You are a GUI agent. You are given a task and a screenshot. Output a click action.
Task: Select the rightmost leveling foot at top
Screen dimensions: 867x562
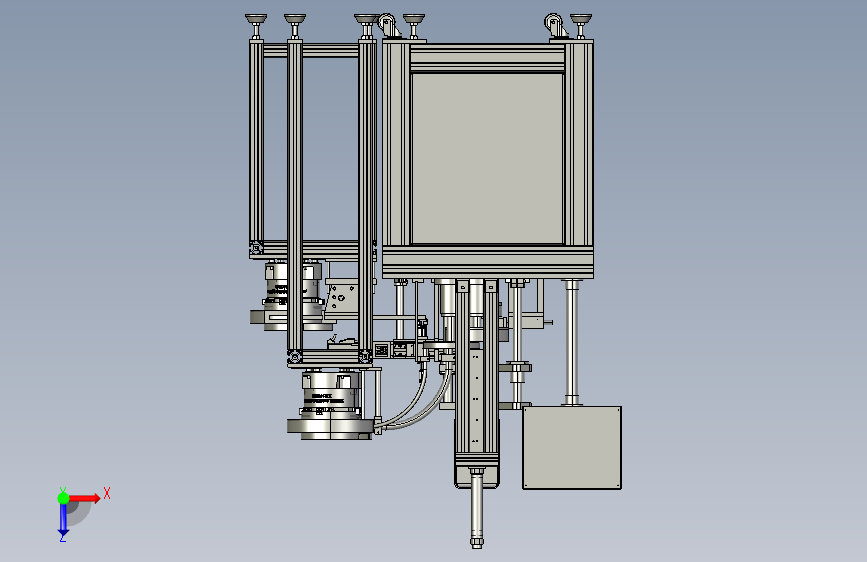[x=581, y=25]
